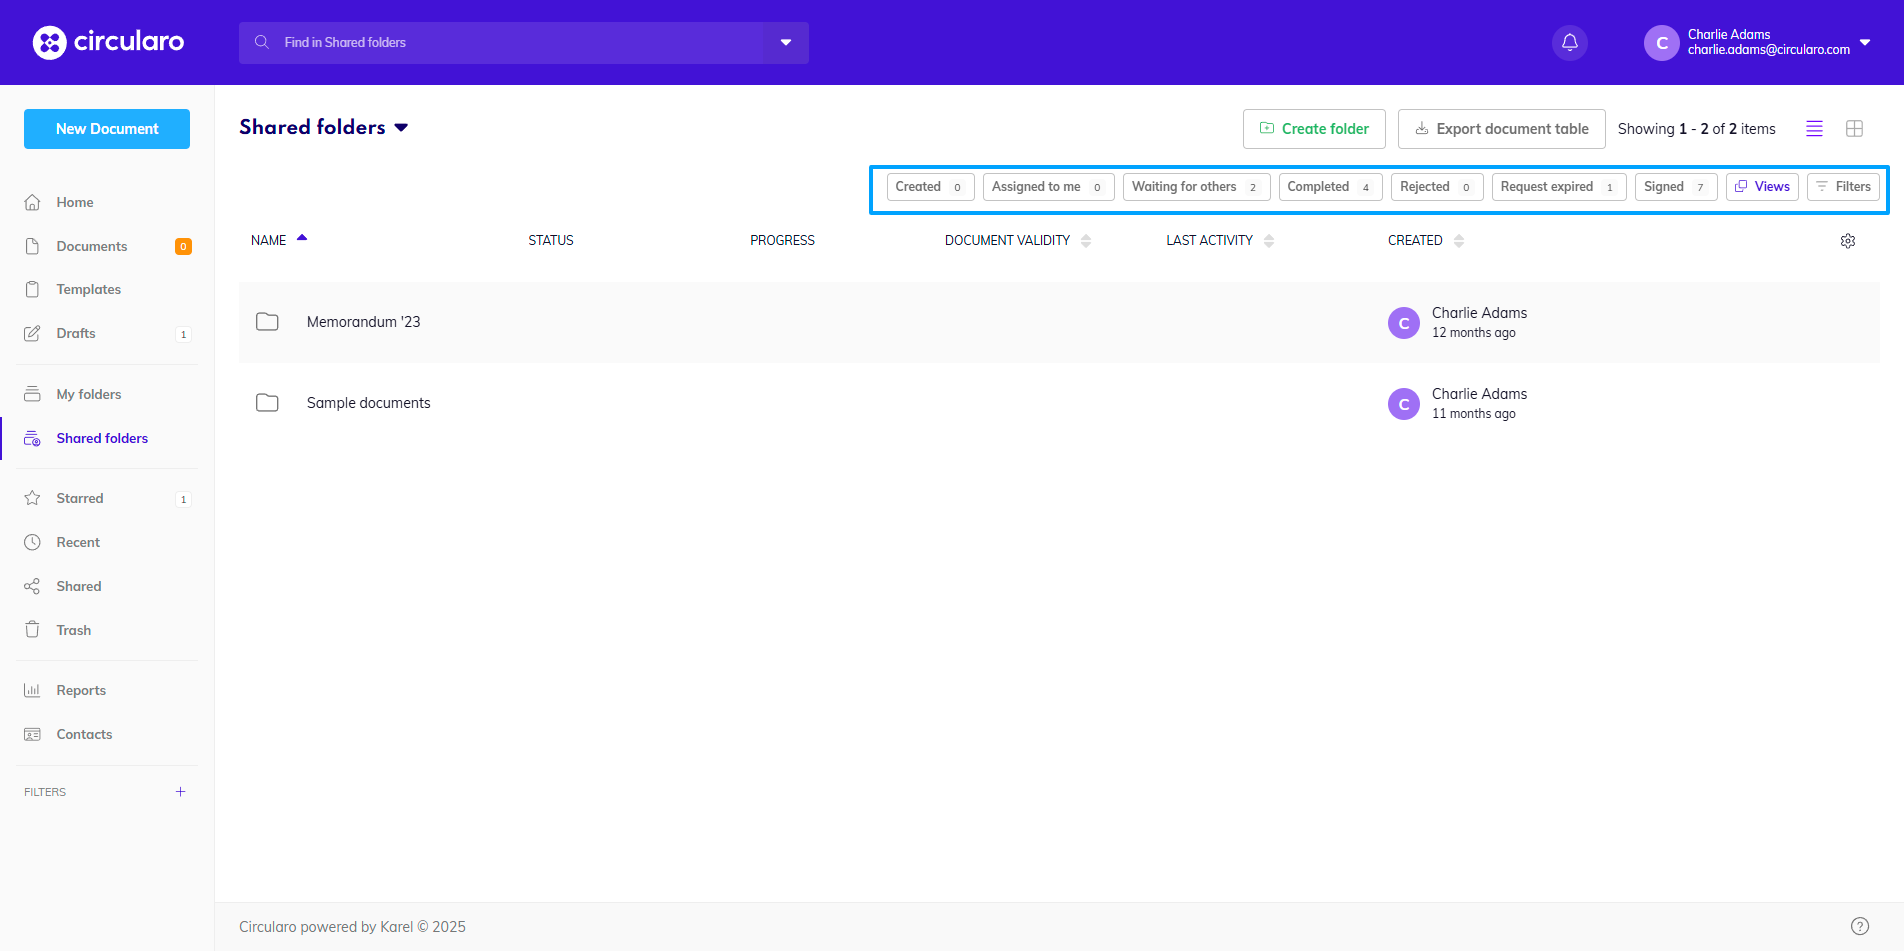
Task: Open the Memorandum '23 folder icon
Action: tap(267, 322)
